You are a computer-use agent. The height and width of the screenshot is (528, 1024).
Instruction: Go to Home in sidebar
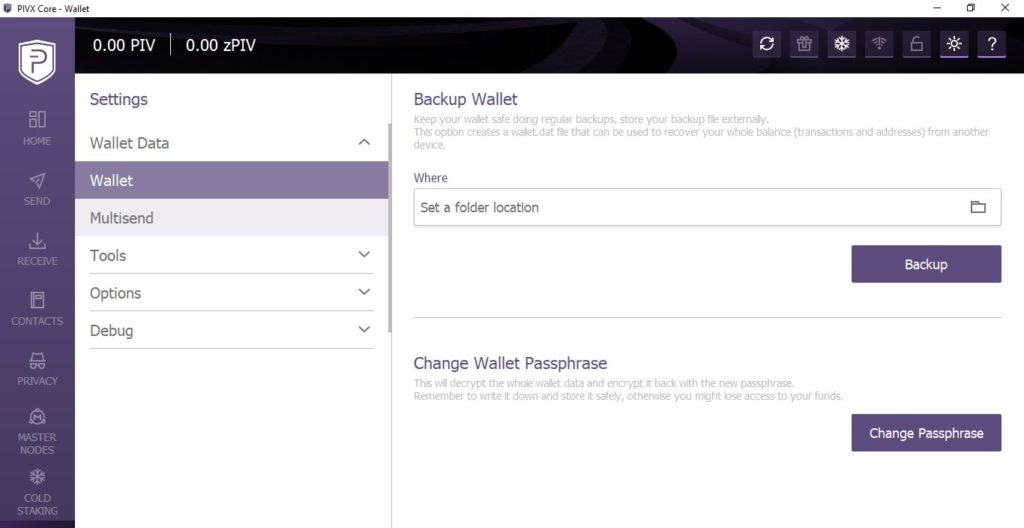click(37, 128)
